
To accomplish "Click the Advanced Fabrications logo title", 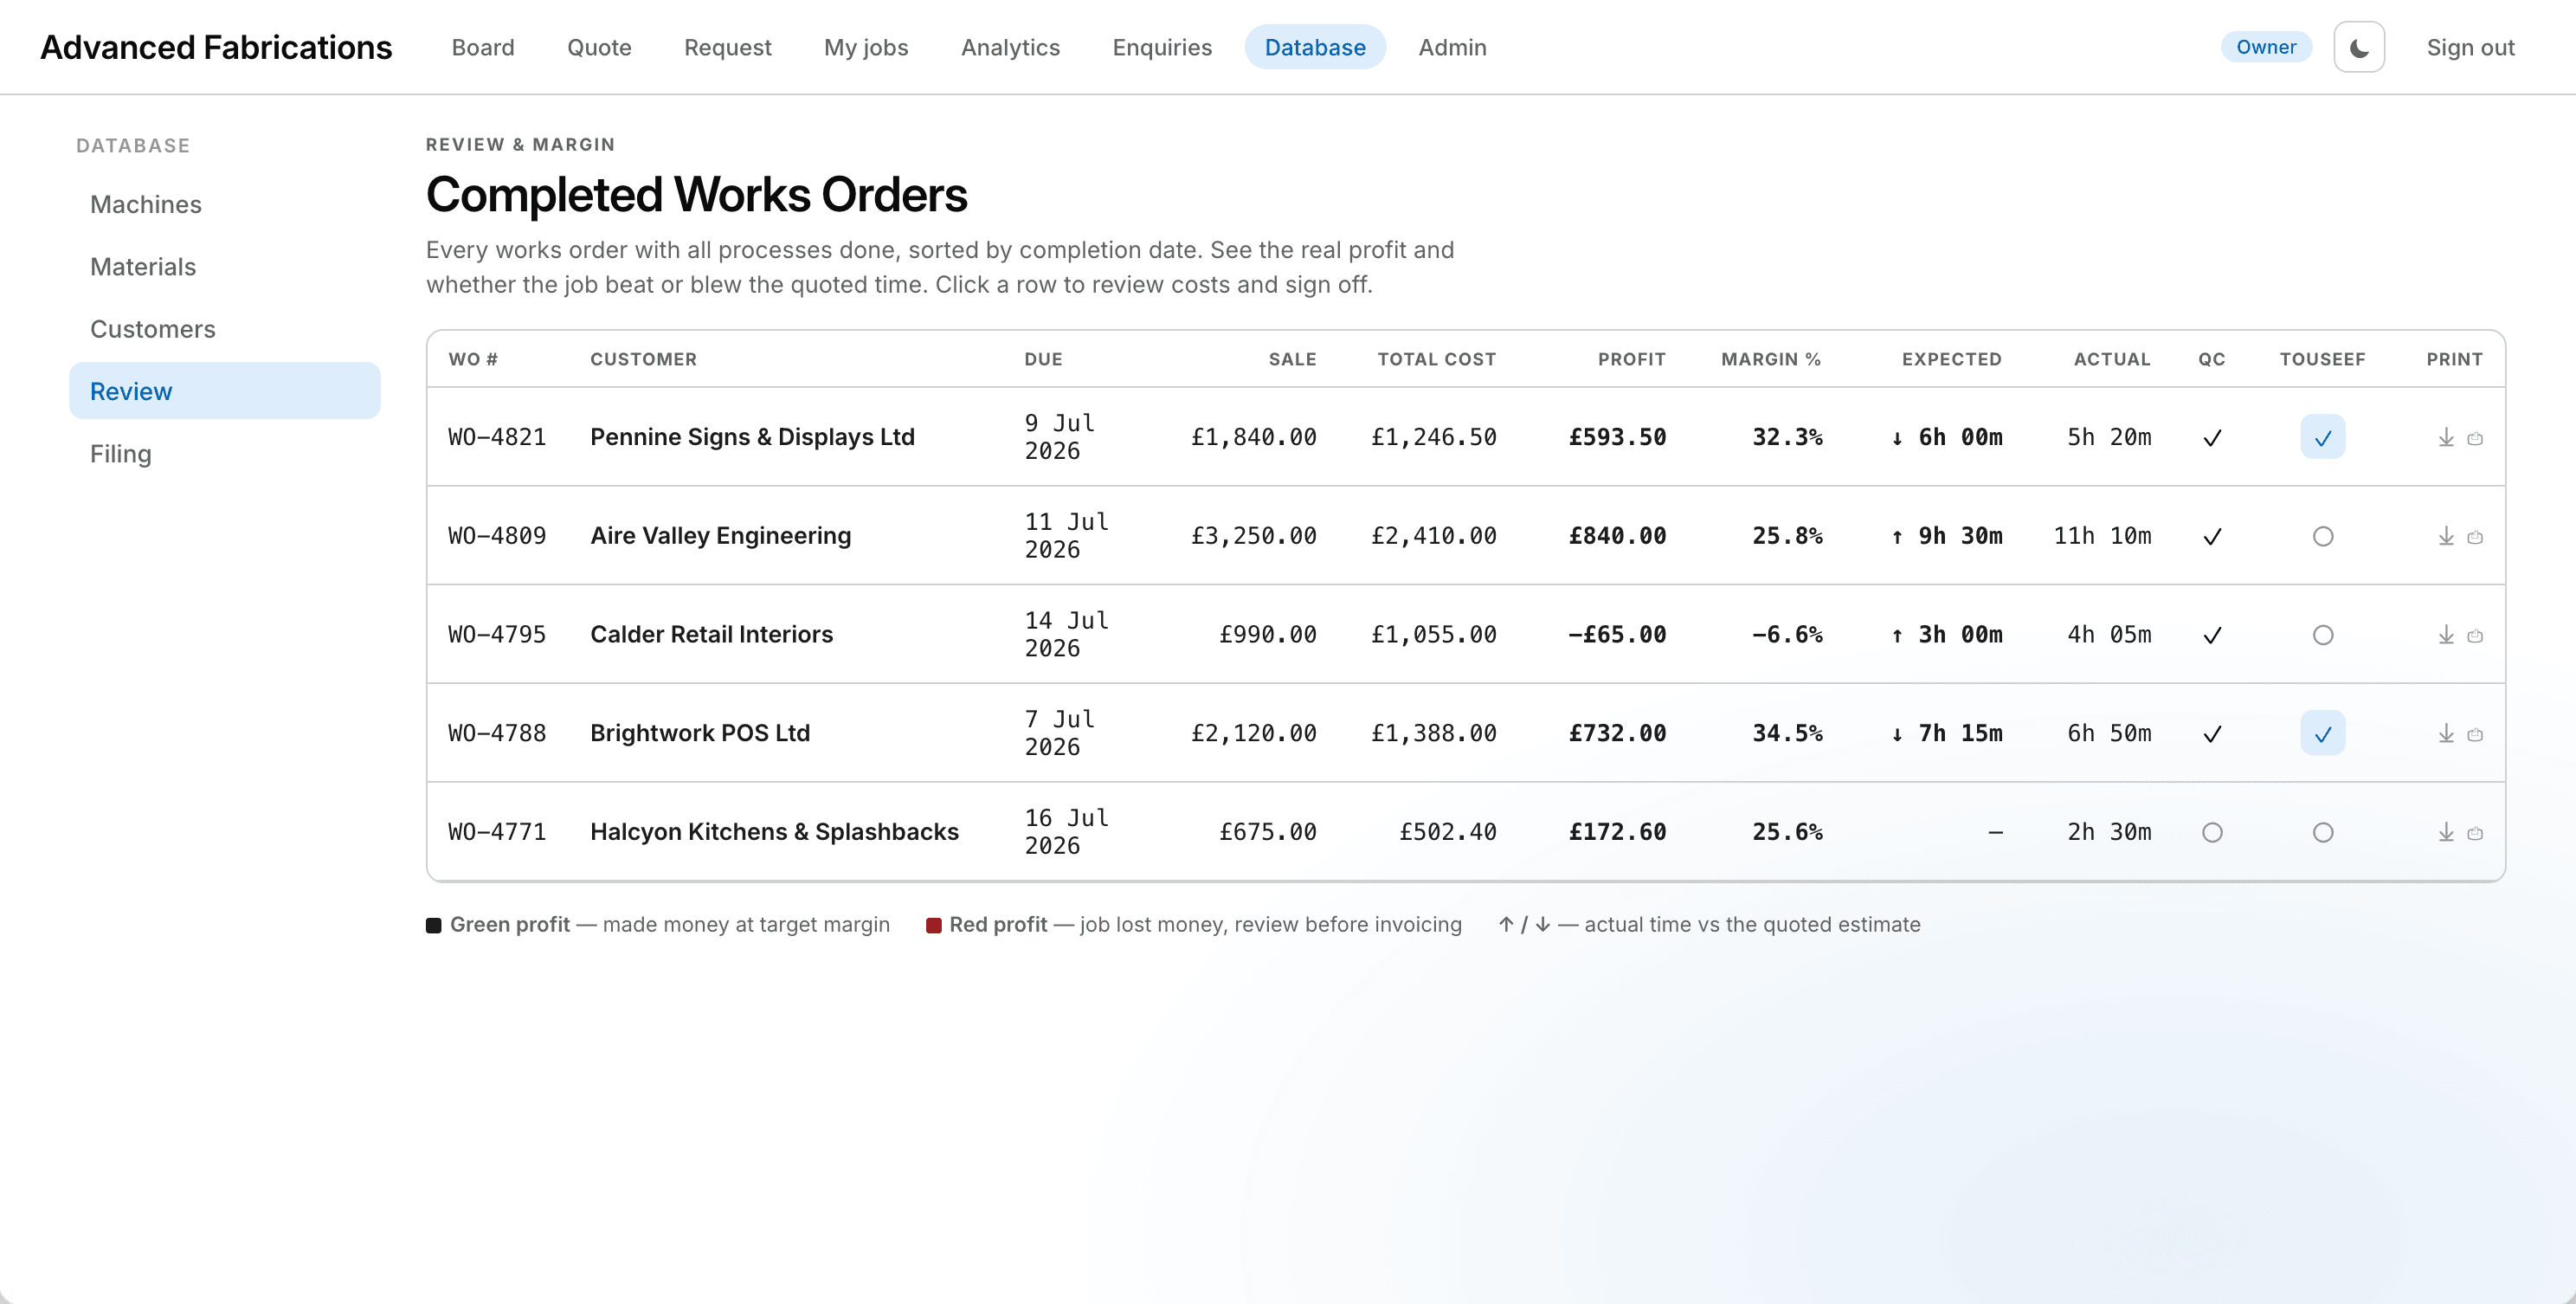I will [216, 47].
